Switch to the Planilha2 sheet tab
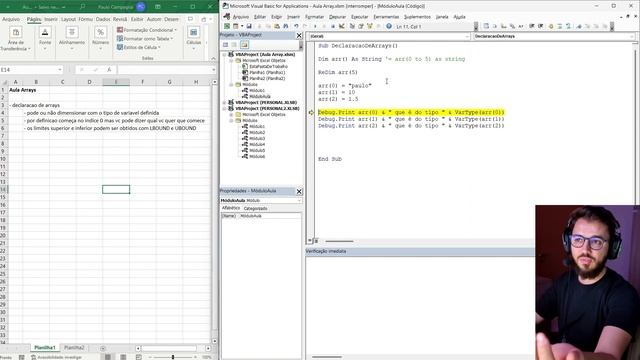Screen dimensions: 640x360 pos(74,348)
